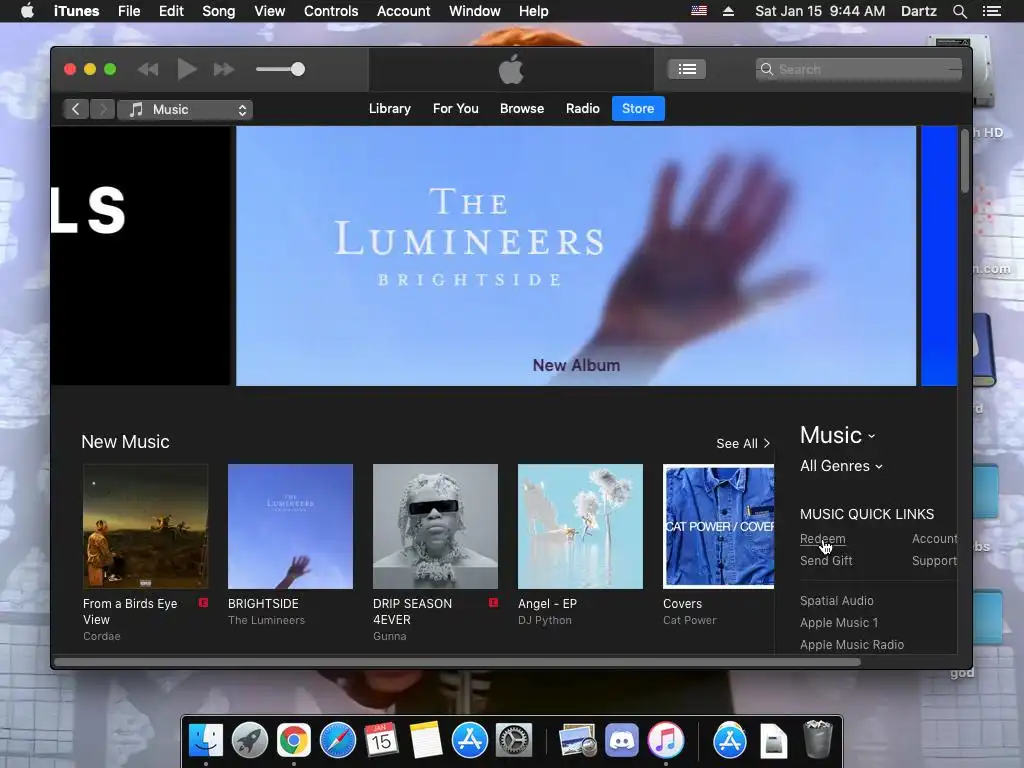Screen dimensions: 1024x768
Task: Click the Send Gift quick link
Action: click(x=826, y=561)
